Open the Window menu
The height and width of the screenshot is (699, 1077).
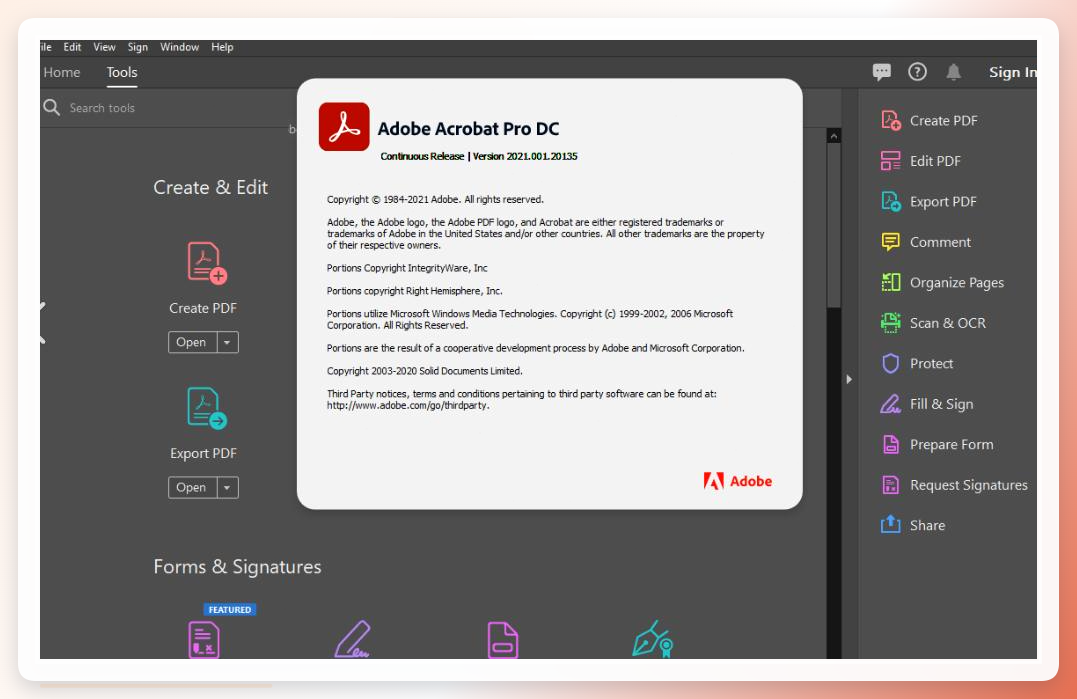click(x=179, y=47)
